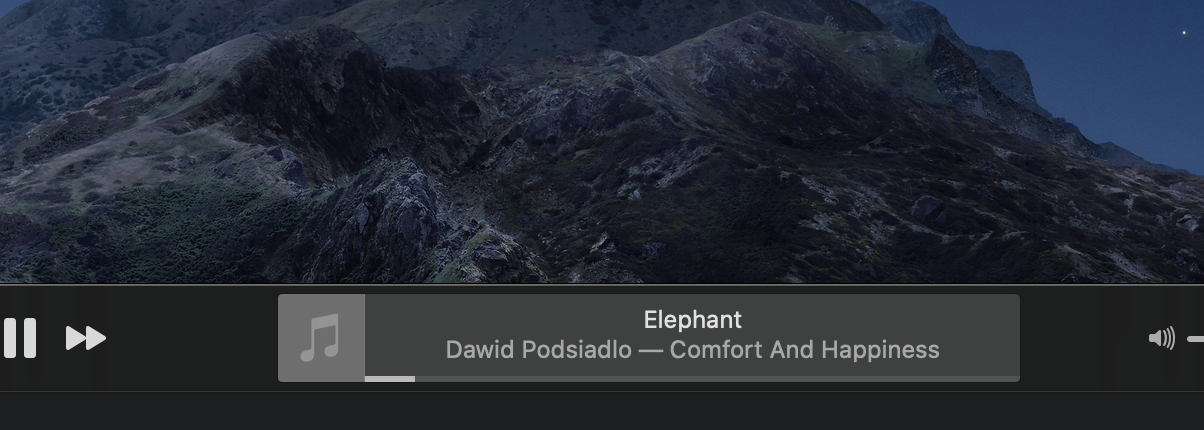Screen dimensions: 1204x430
Task: Jump near the end of the progress bar
Action: [1000, 378]
